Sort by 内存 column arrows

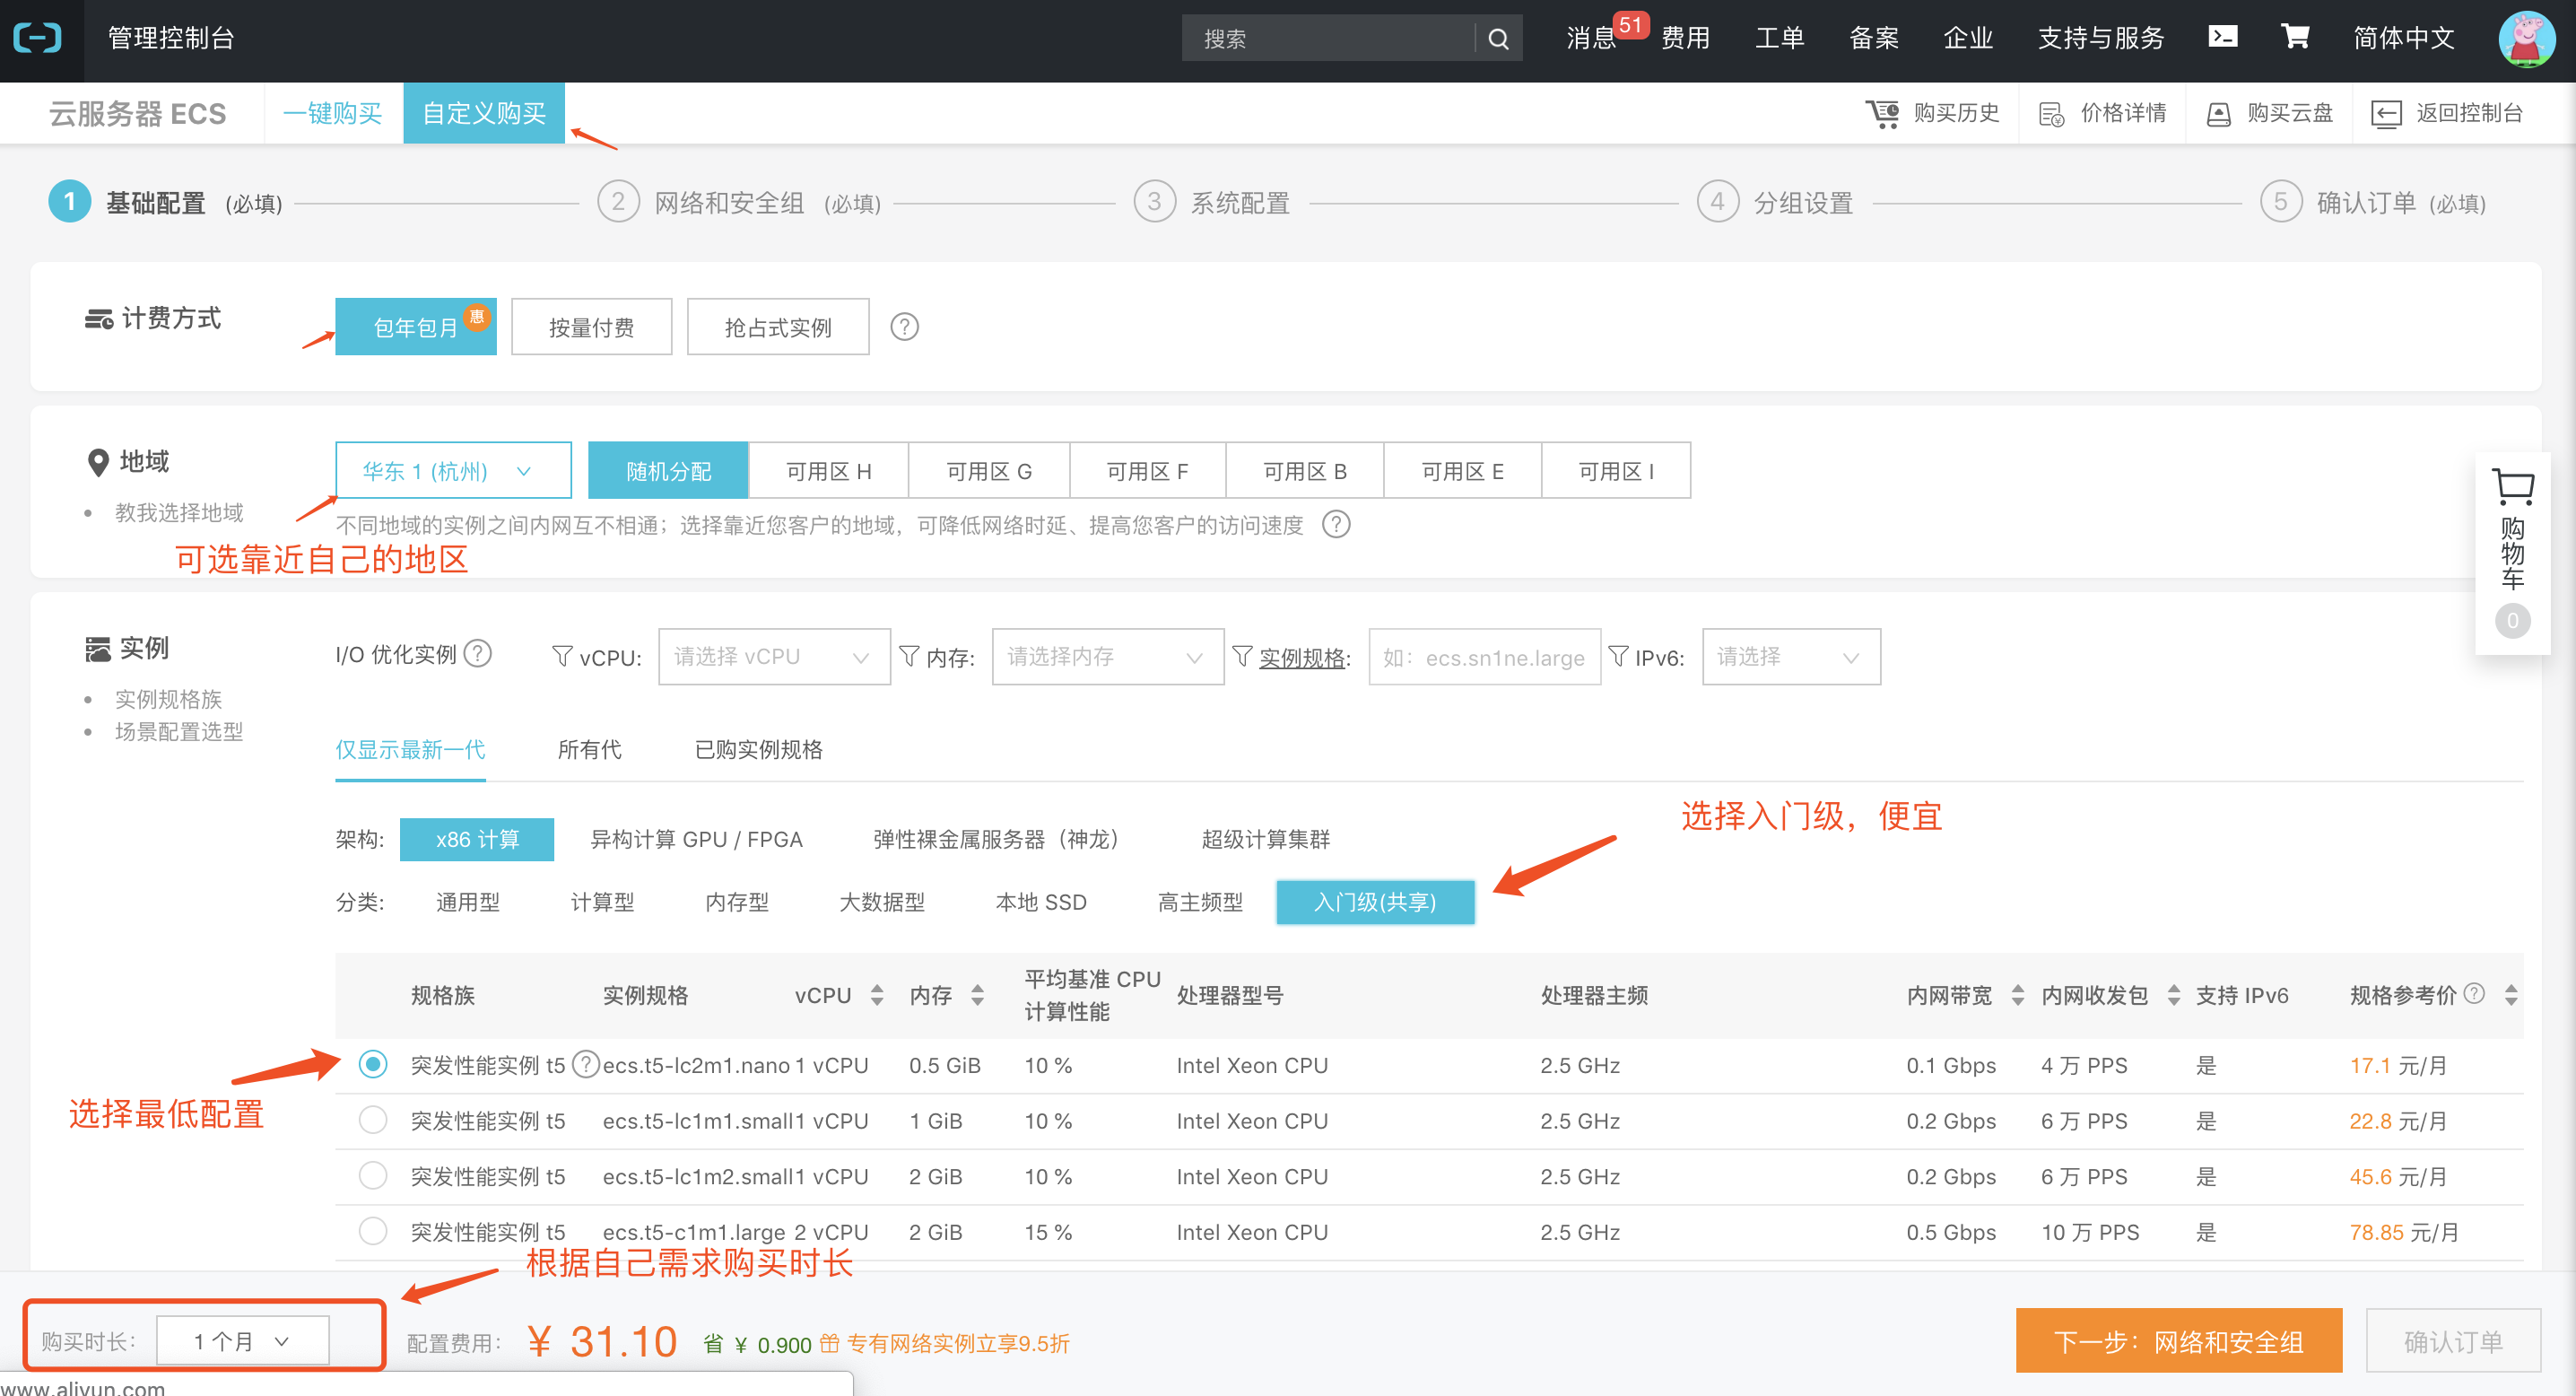978,995
